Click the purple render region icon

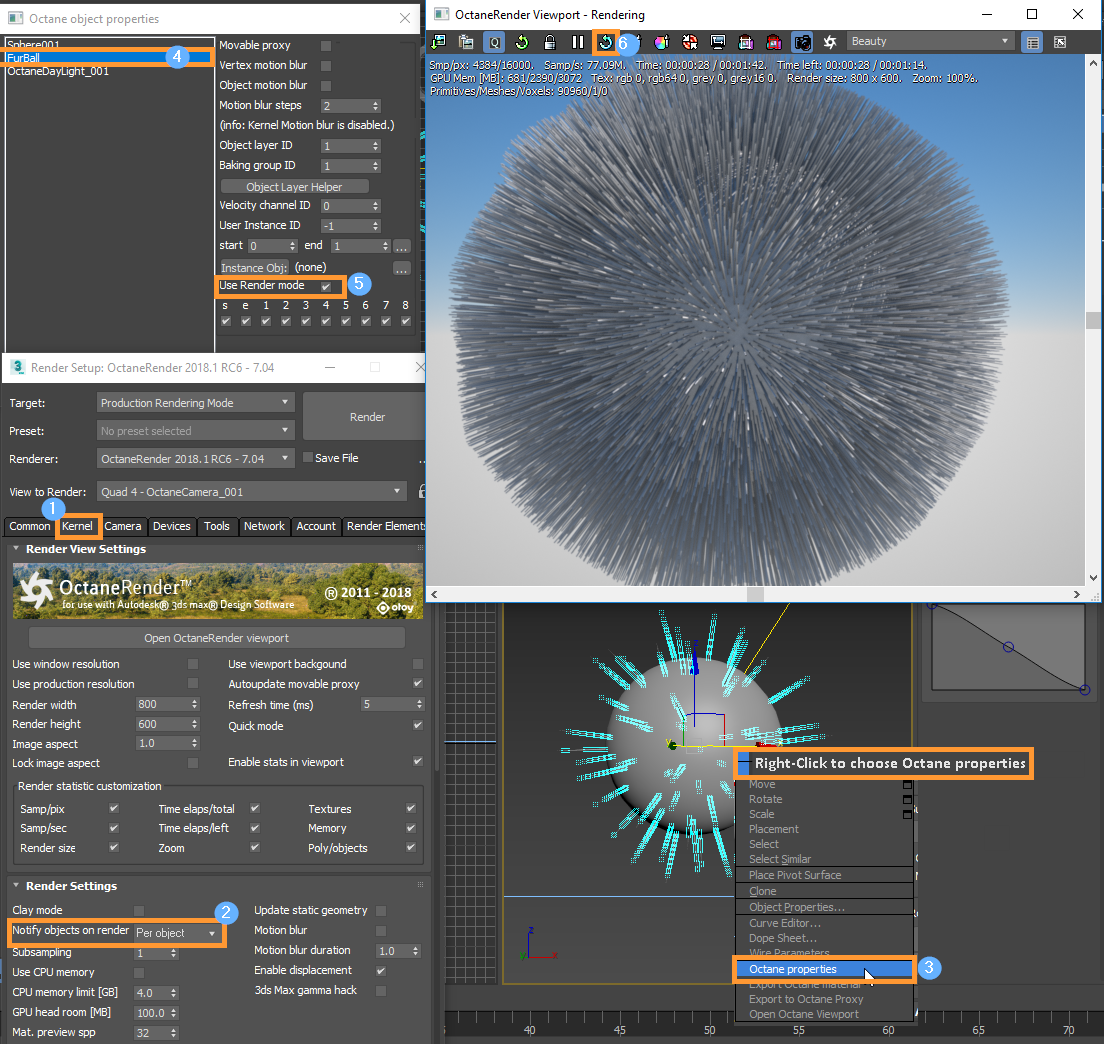[746, 42]
